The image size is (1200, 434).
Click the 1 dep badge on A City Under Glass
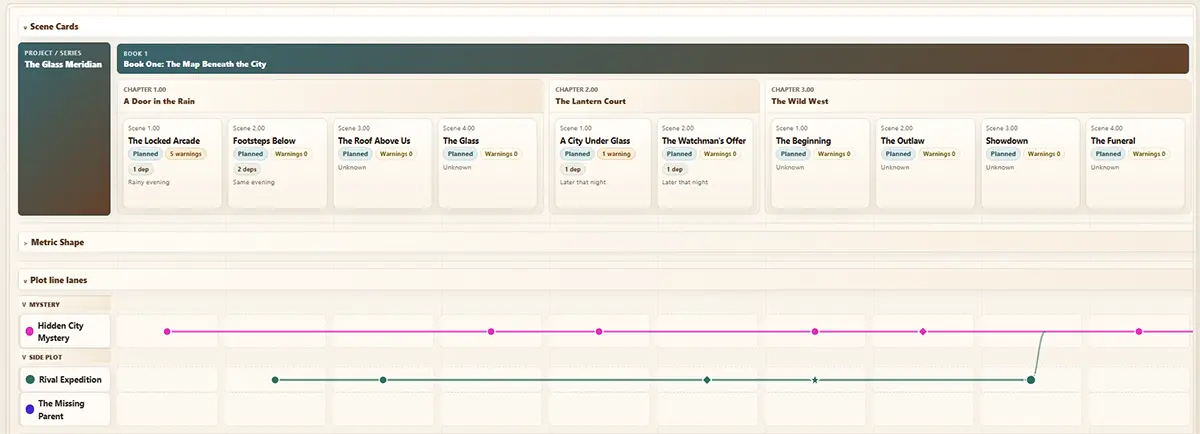pos(571,169)
